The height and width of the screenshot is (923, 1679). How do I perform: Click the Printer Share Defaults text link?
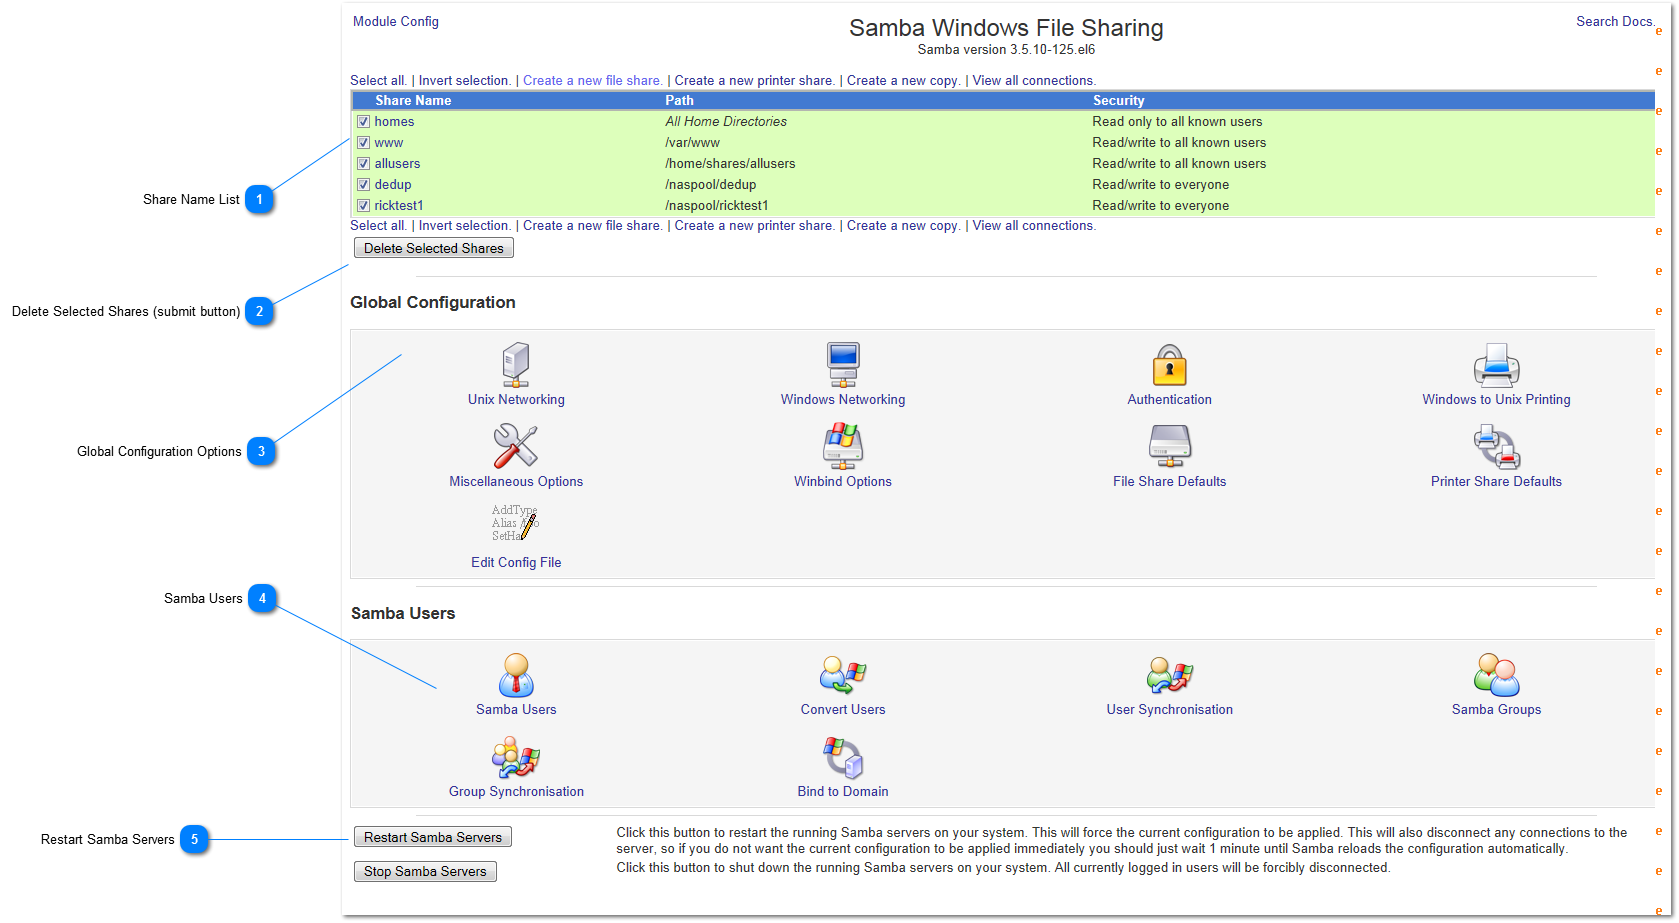point(1496,481)
